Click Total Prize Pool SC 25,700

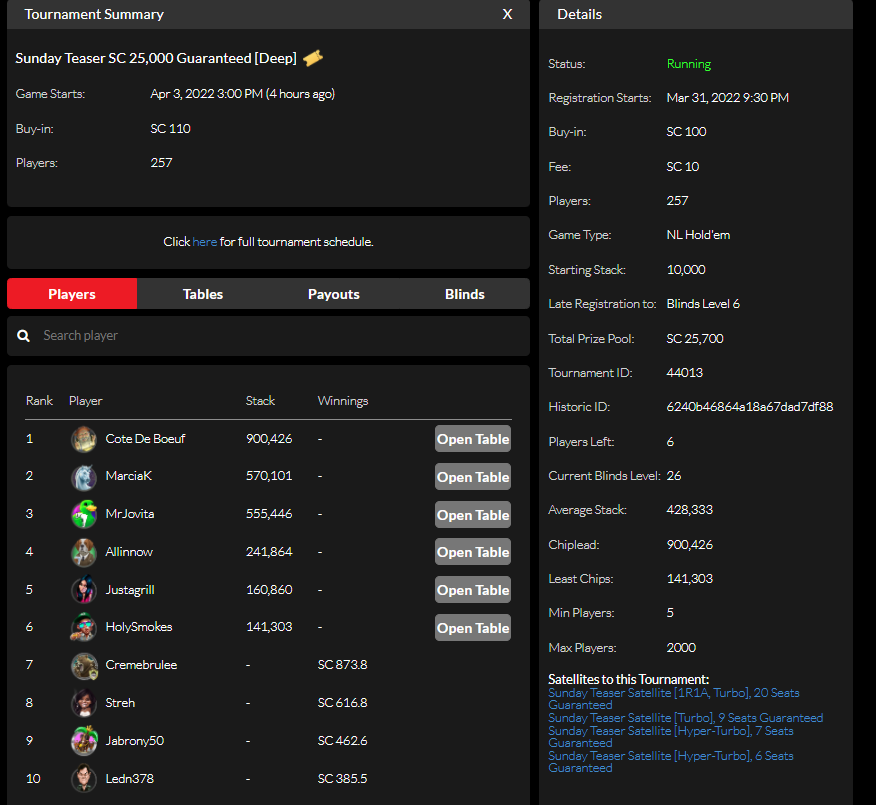point(694,339)
